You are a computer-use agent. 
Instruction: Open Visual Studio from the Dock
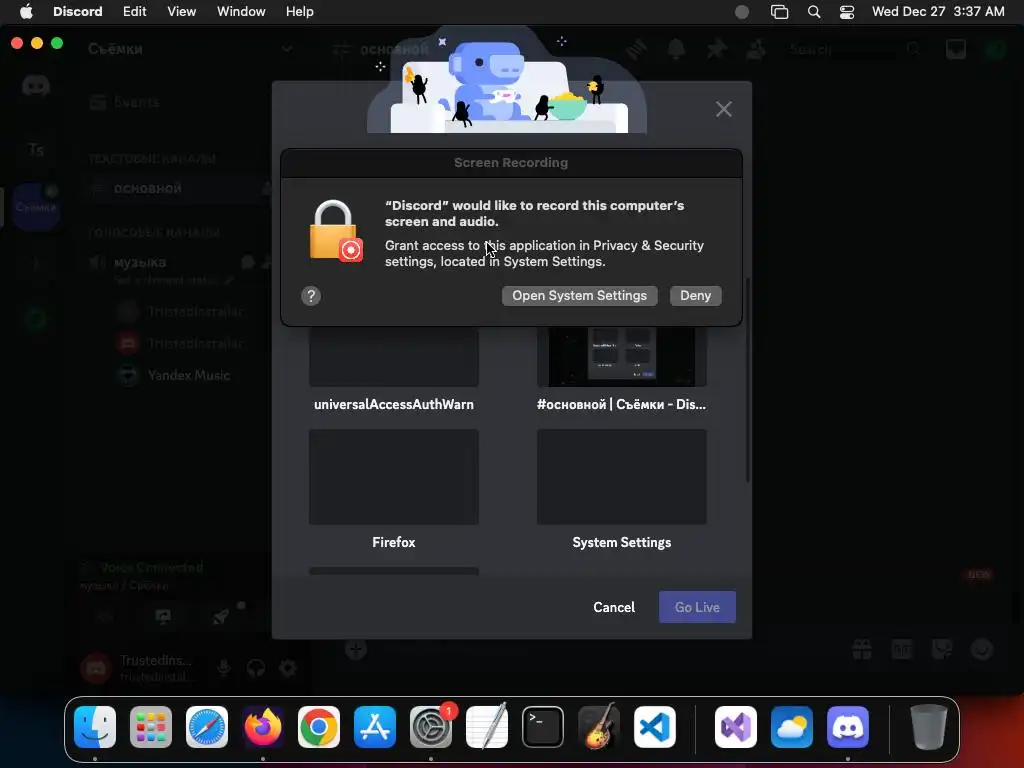(x=736, y=727)
